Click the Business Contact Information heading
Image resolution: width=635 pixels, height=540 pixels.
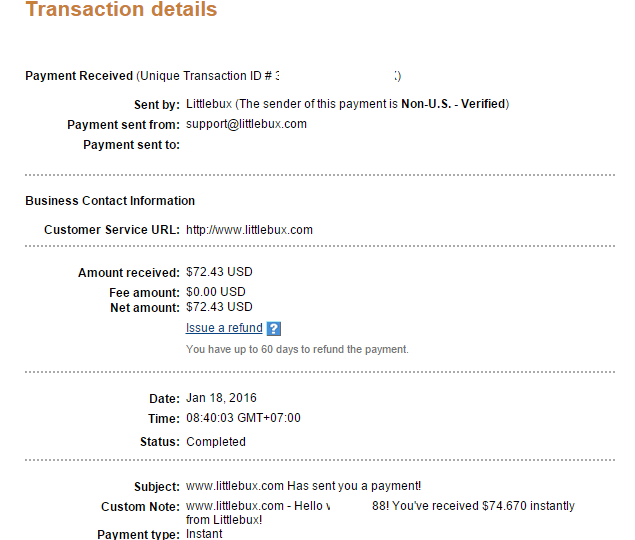click(x=110, y=201)
